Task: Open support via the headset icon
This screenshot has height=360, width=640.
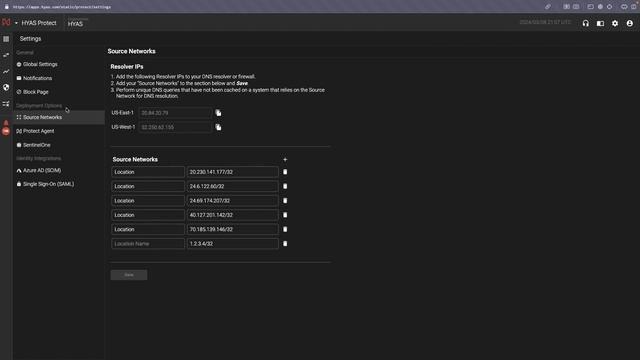Action: [586, 23]
